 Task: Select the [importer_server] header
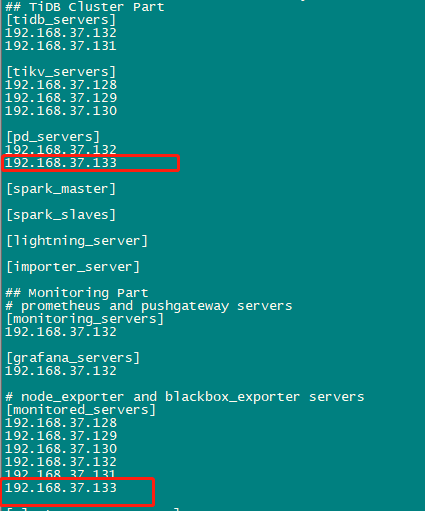click(x=73, y=267)
